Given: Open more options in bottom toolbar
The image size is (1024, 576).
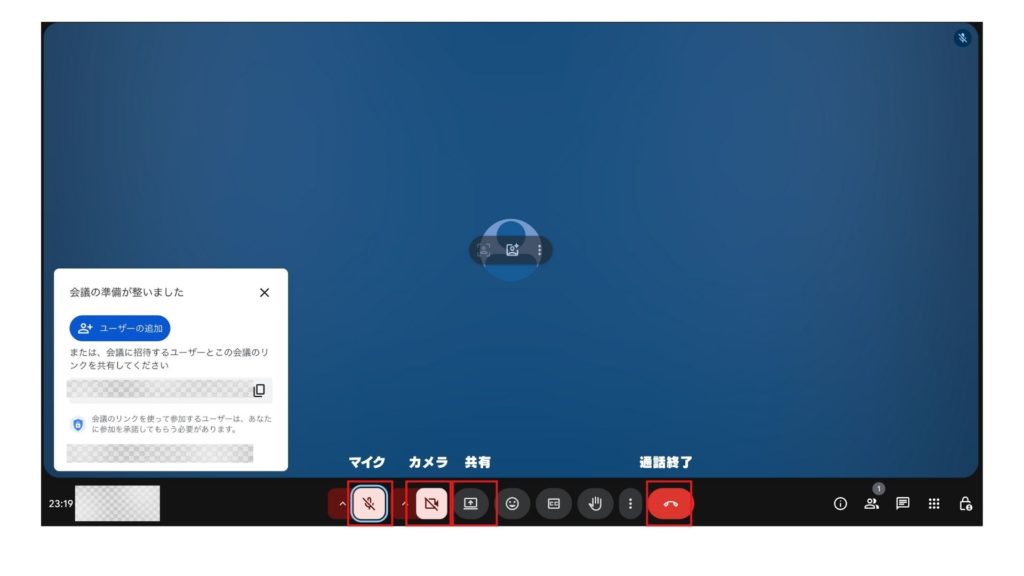Looking at the screenshot, I should point(630,504).
